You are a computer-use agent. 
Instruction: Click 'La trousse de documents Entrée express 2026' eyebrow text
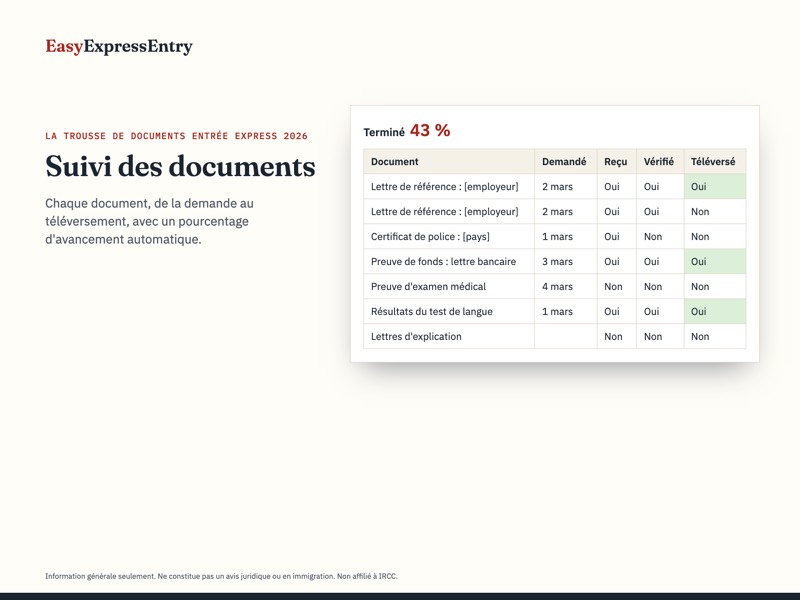click(177, 136)
